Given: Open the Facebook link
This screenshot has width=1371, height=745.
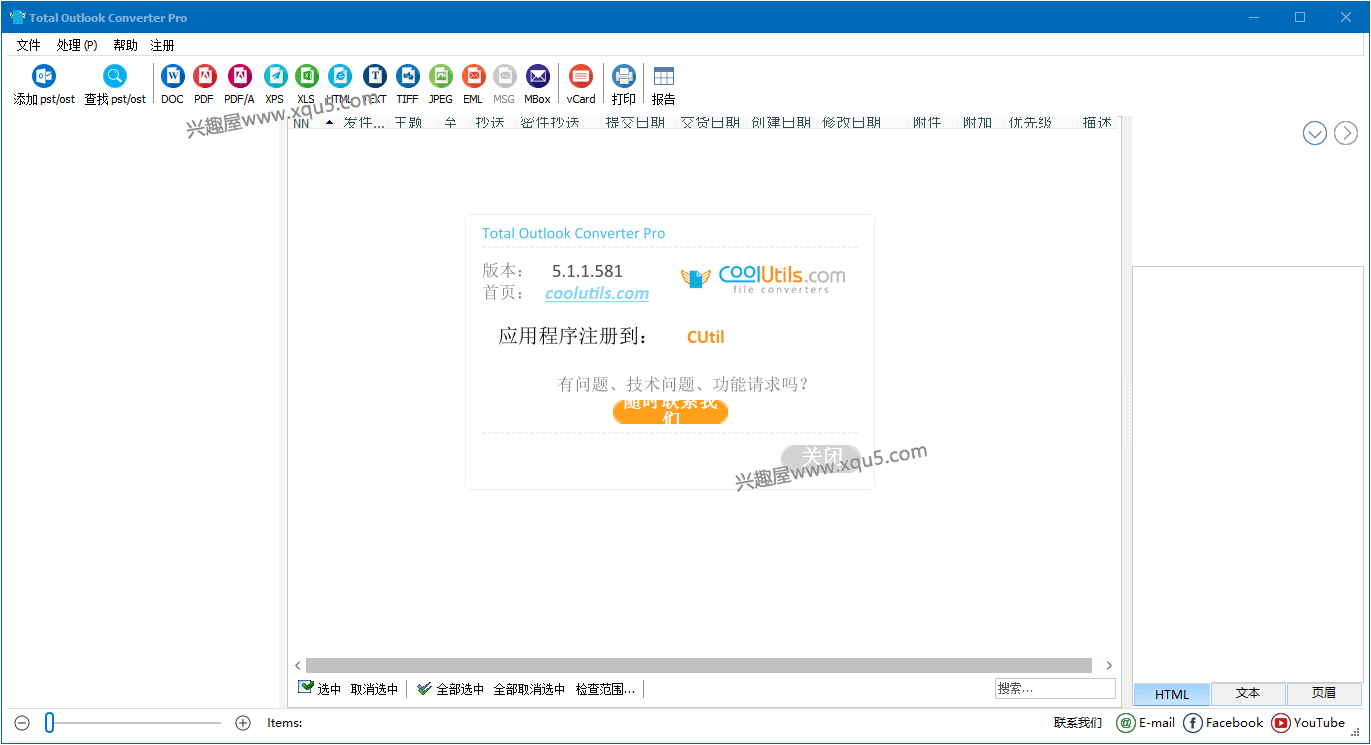Looking at the screenshot, I should (x=1223, y=723).
